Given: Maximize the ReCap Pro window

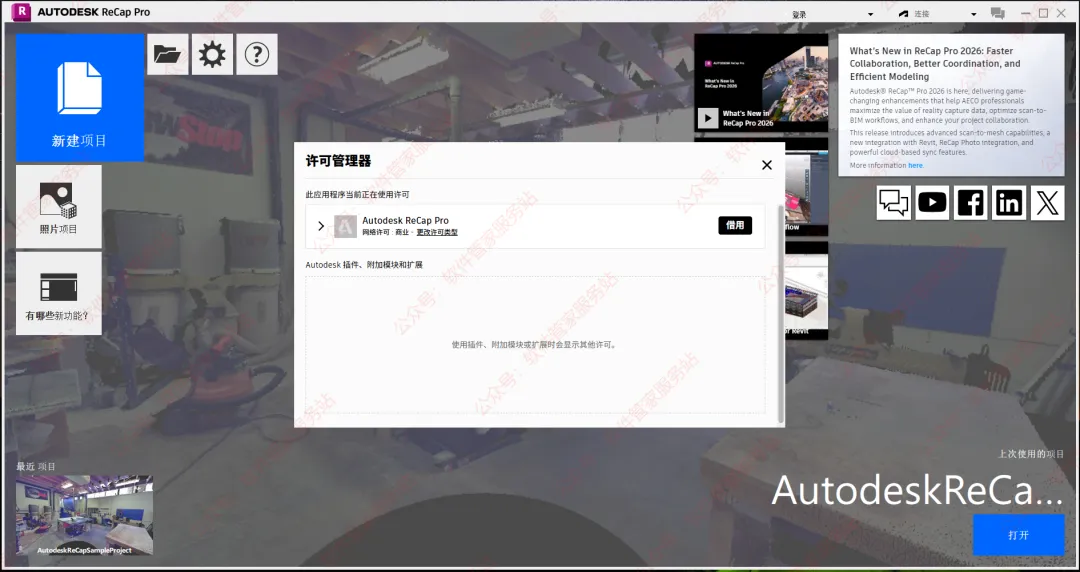Looking at the screenshot, I should 1043,13.
